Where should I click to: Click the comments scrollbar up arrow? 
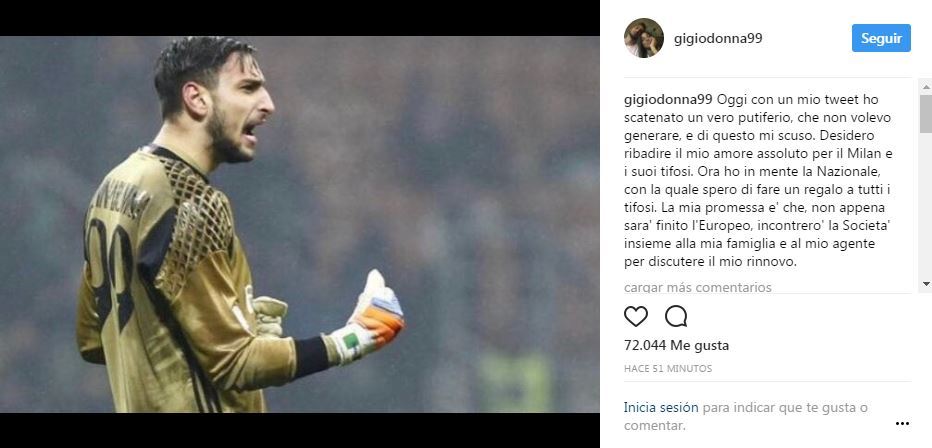tap(925, 87)
